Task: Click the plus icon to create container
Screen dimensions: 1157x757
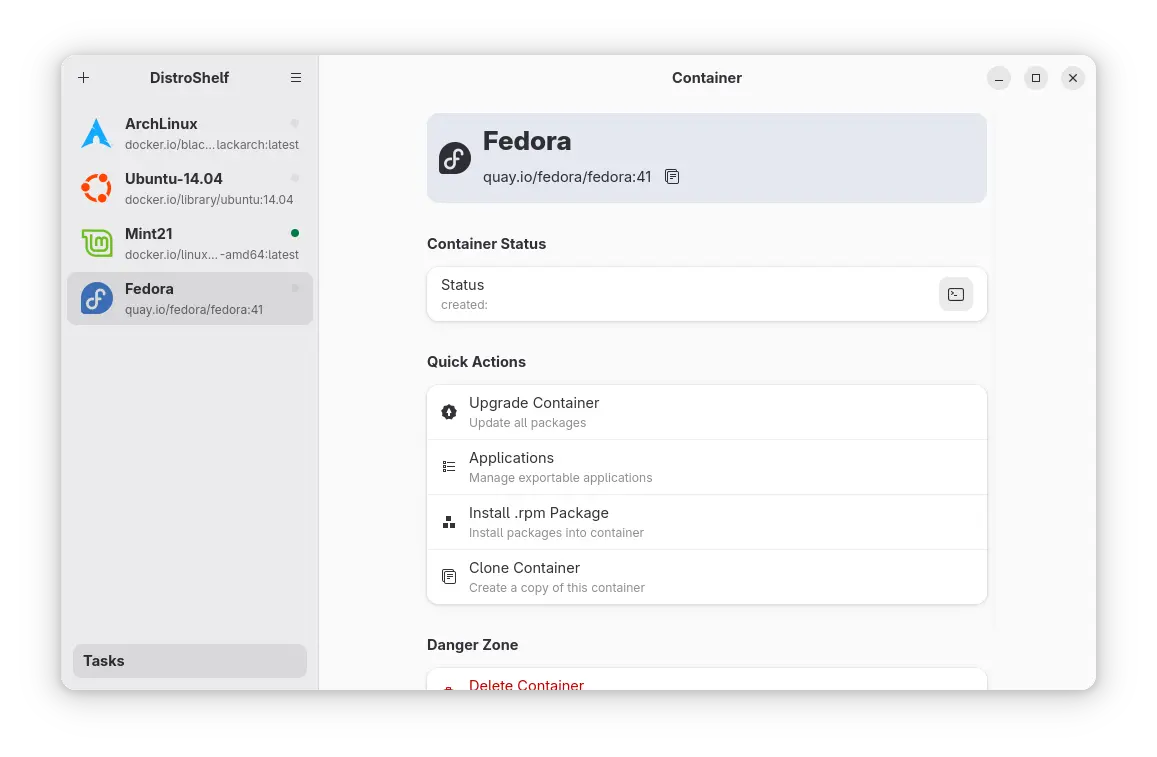Action: (x=83, y=77)
